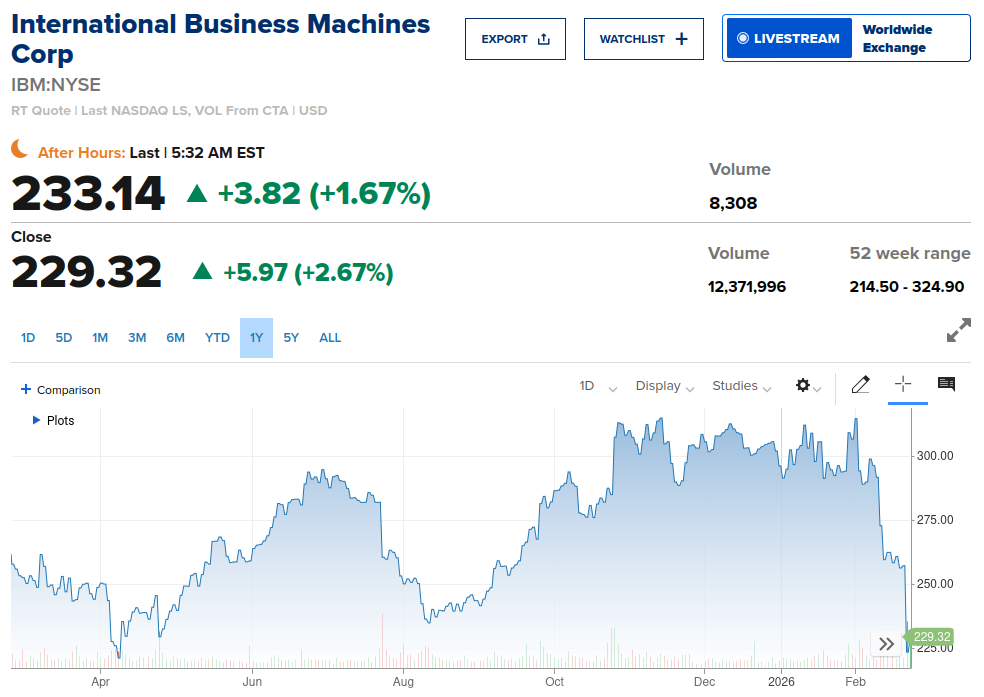This screenshot has width=984, height=697.
Task: Click the RT Quote disclaimer text
Action: (169, 110)
